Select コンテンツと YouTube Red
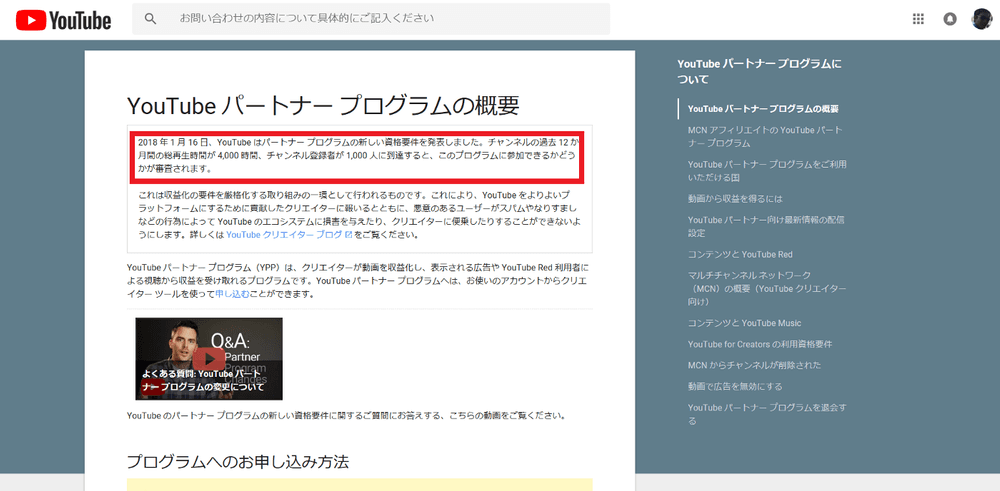The width and height of the screenshot is (1000, 491). pos(740,254)
